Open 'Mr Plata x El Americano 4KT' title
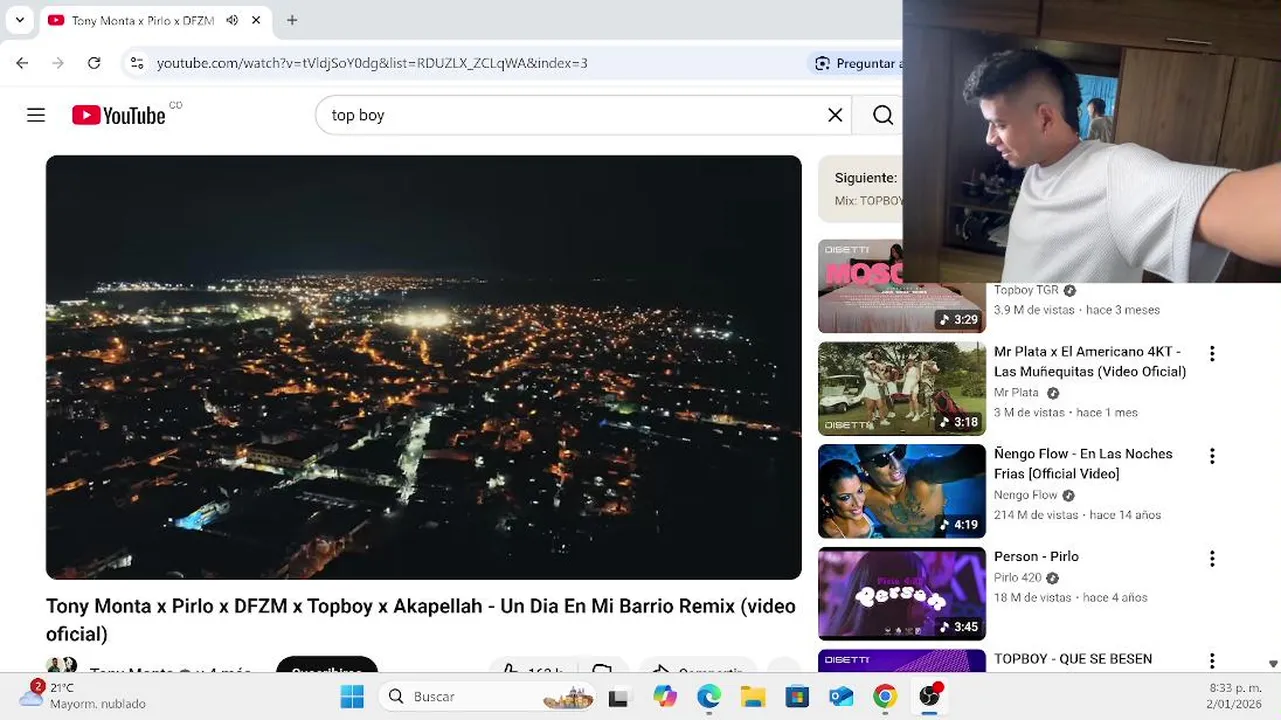This screenshot has height=720, width=1281. pos(1090,361)
